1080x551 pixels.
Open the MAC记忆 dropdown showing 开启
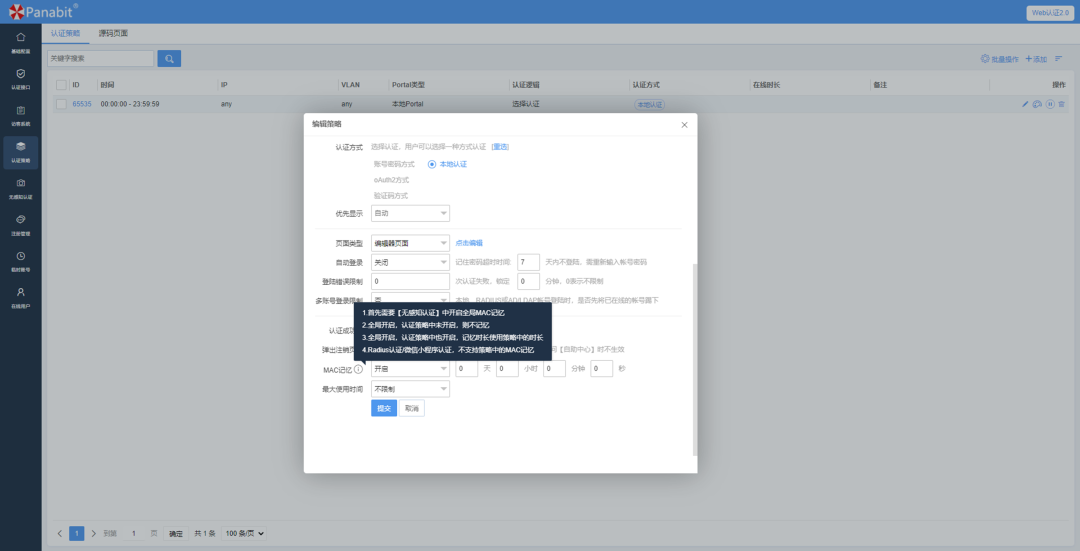pyautogui.click(x=411, y=369)
